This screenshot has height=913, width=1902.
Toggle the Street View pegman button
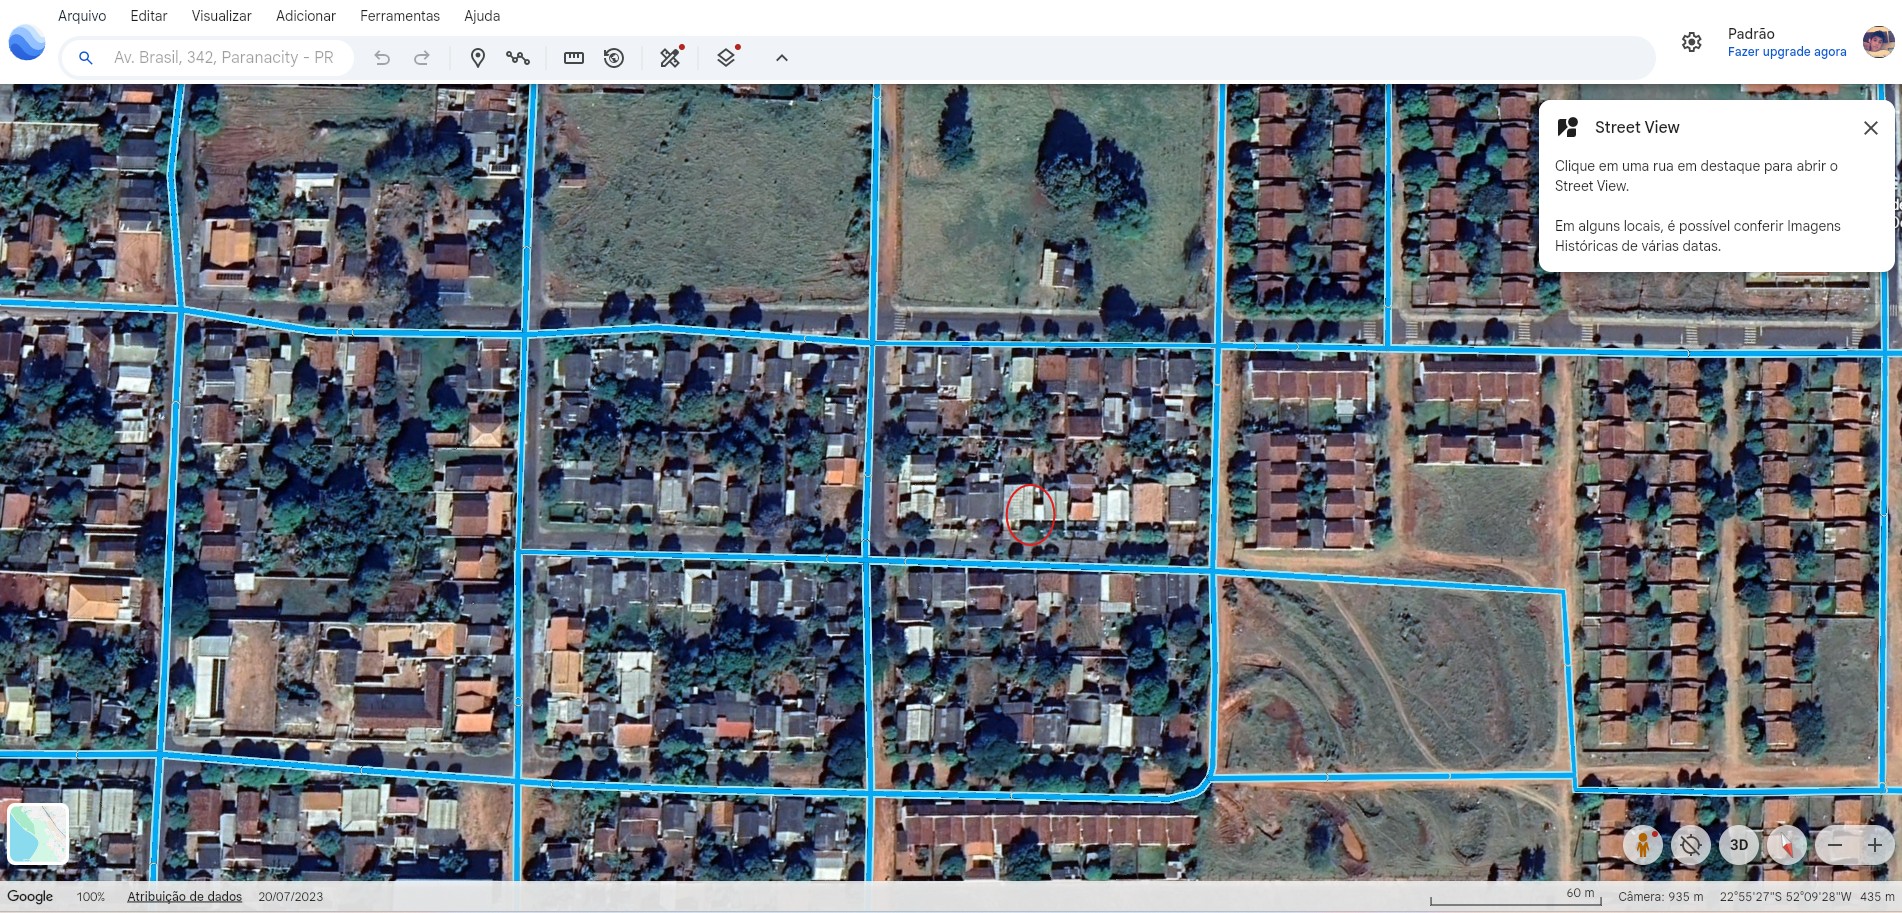point(1642,845)
